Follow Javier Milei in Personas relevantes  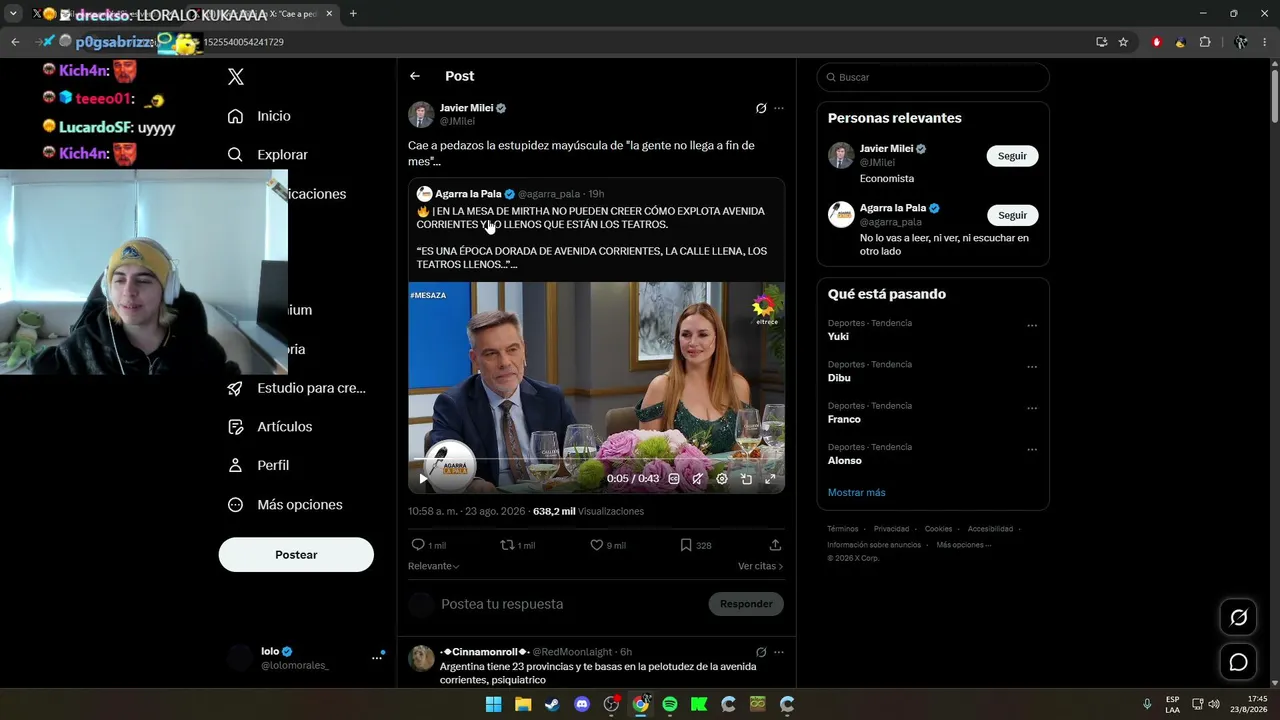pos(1012,156)
